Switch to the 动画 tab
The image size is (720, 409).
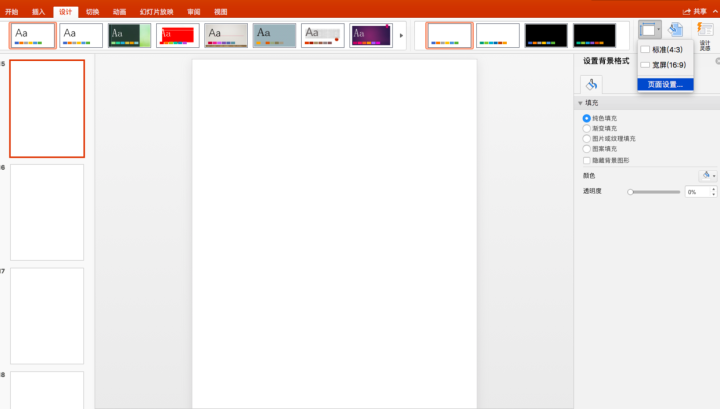tap(119, 12)
